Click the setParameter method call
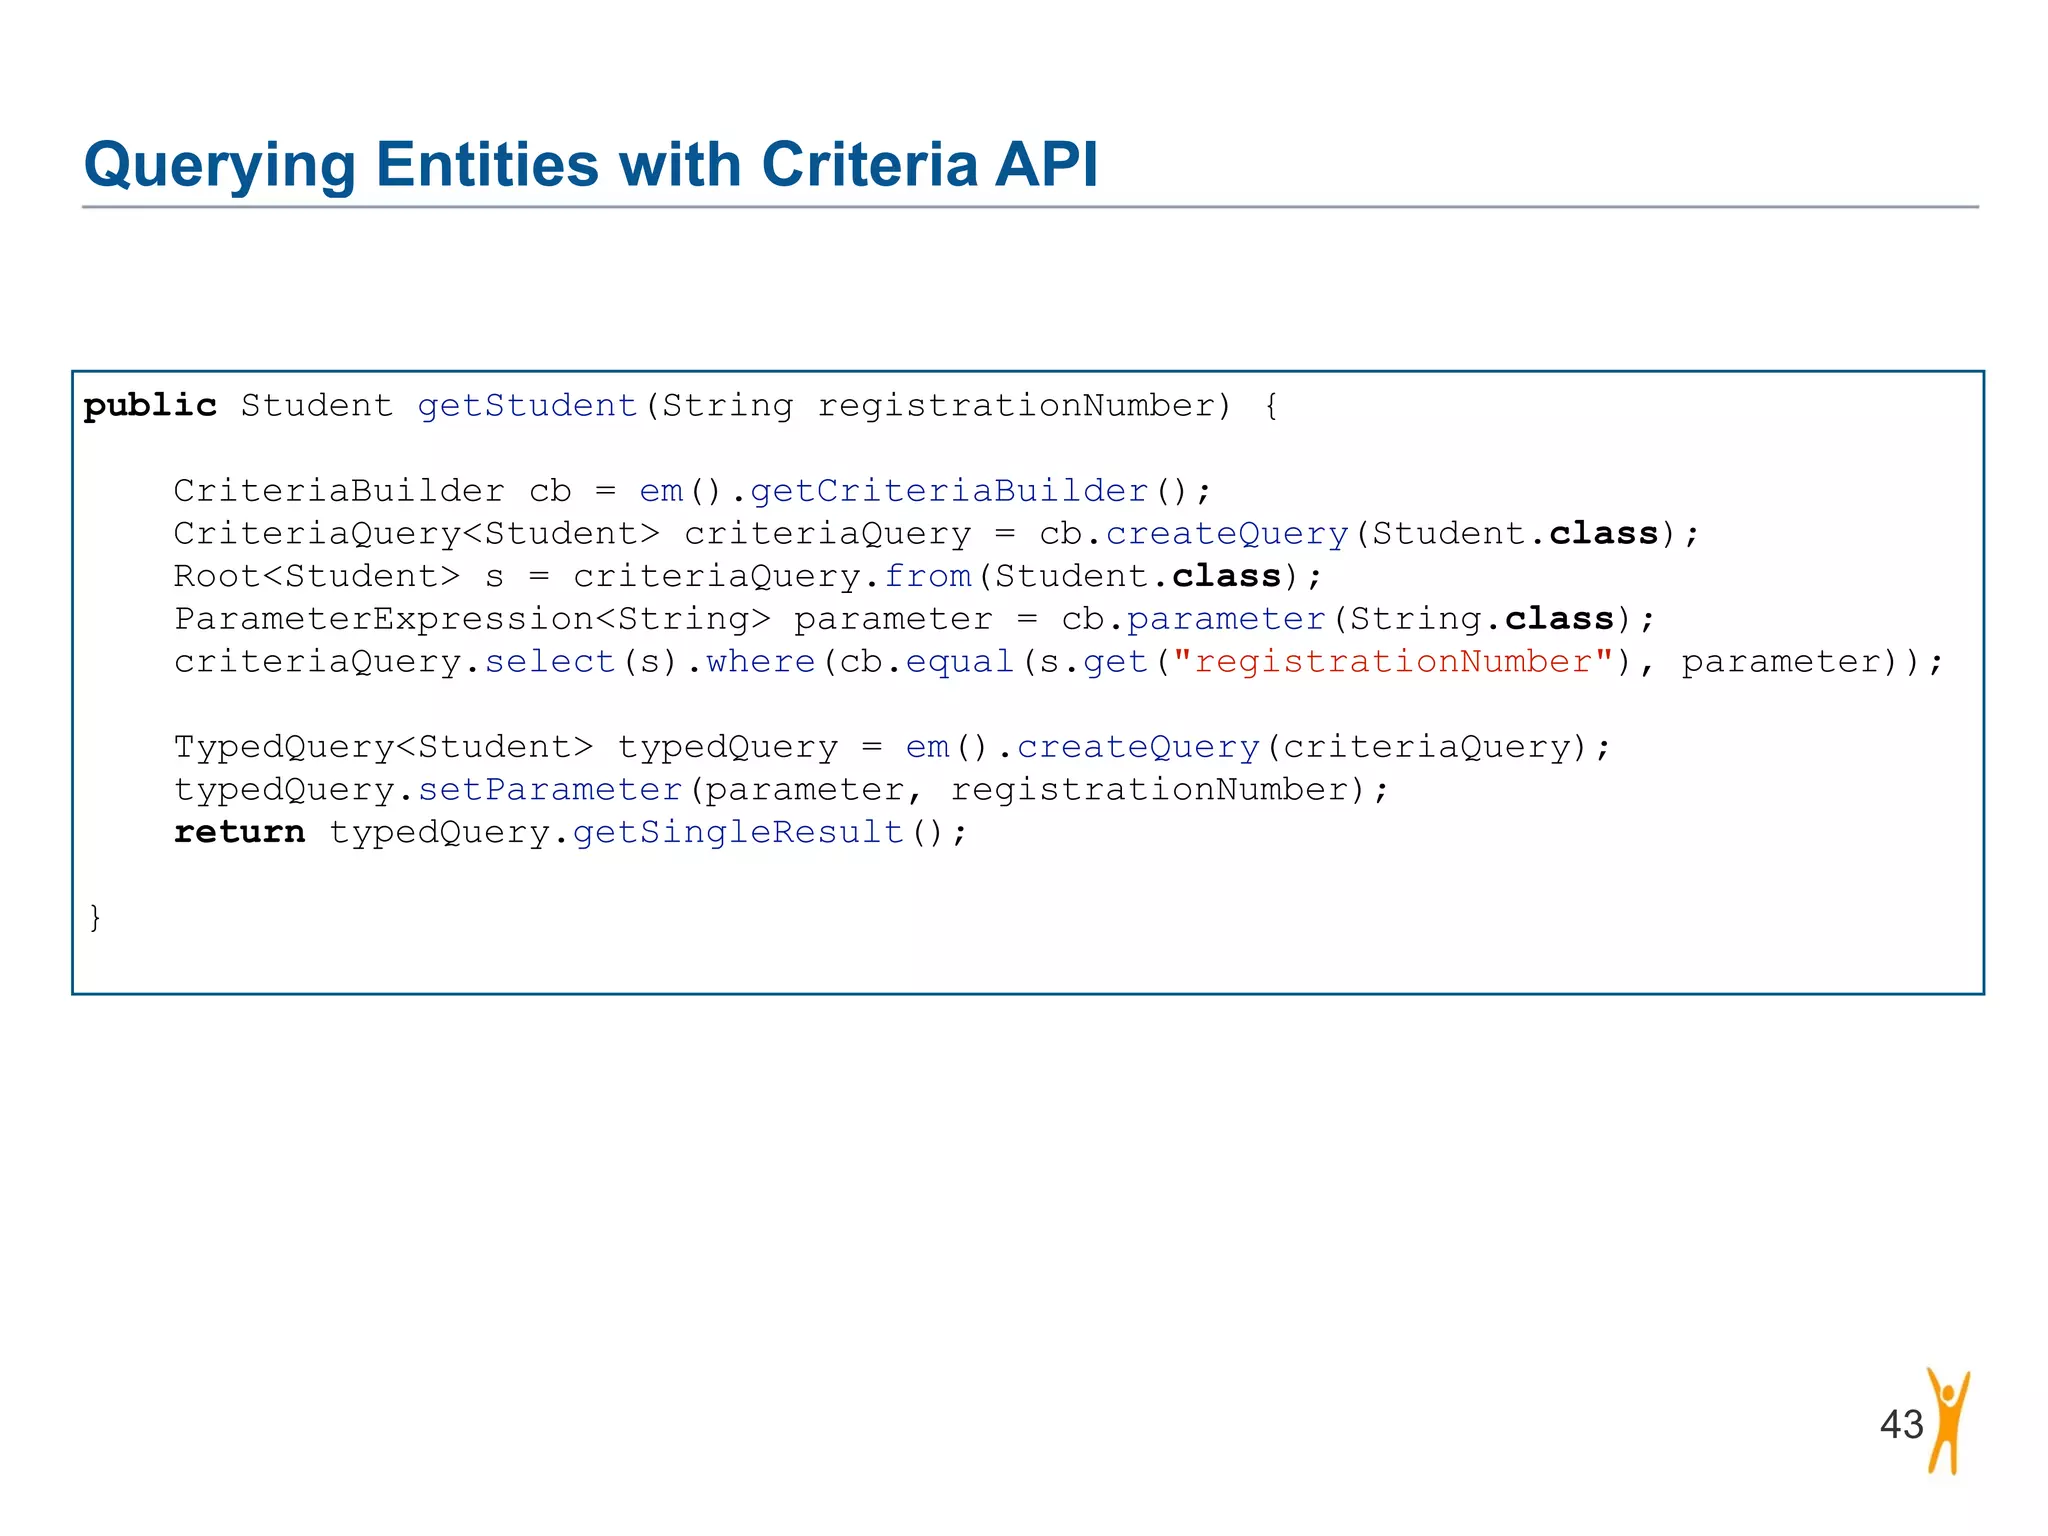Viewport: 2048px width, 1536px height. pos(550,790)
